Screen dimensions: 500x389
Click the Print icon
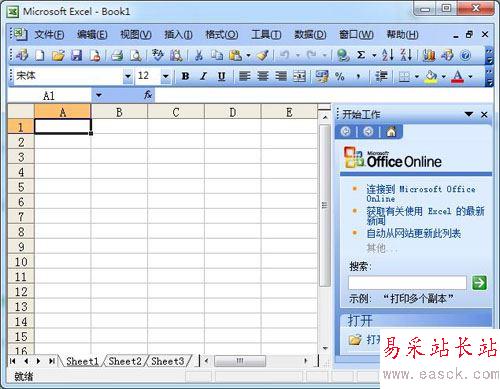coord(117,55)
